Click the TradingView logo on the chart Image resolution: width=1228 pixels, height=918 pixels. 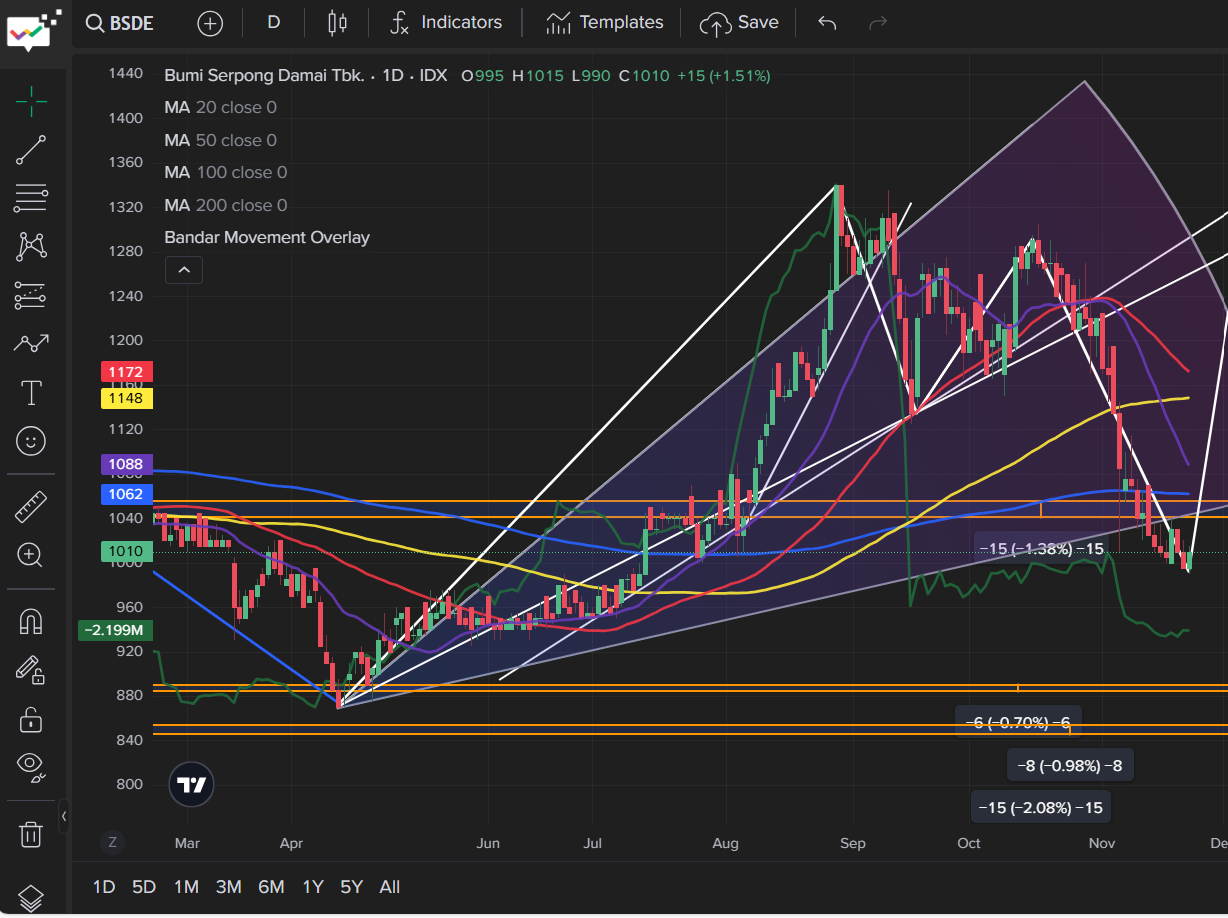pos(190,784)
